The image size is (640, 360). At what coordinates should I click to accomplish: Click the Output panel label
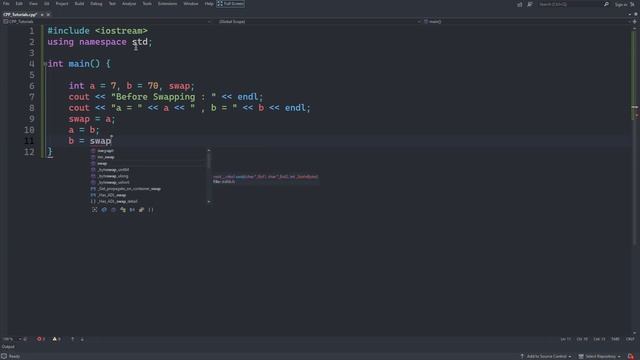[x=8, y=347]
